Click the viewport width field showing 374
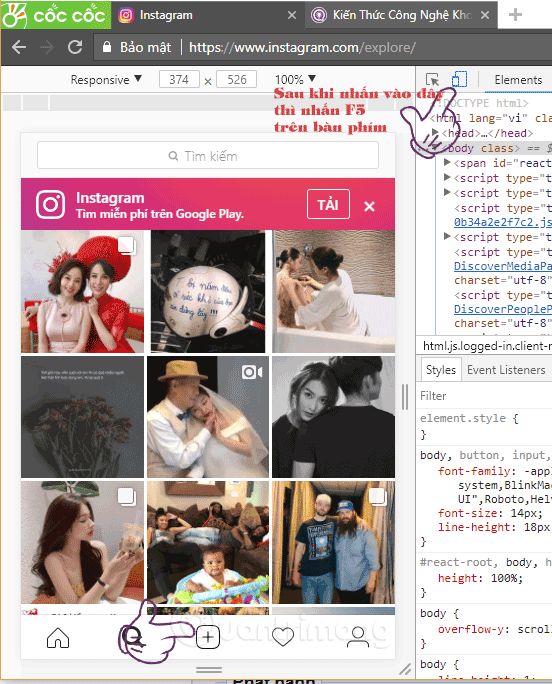This screenshot has width=552, height=684. [179, 79]
